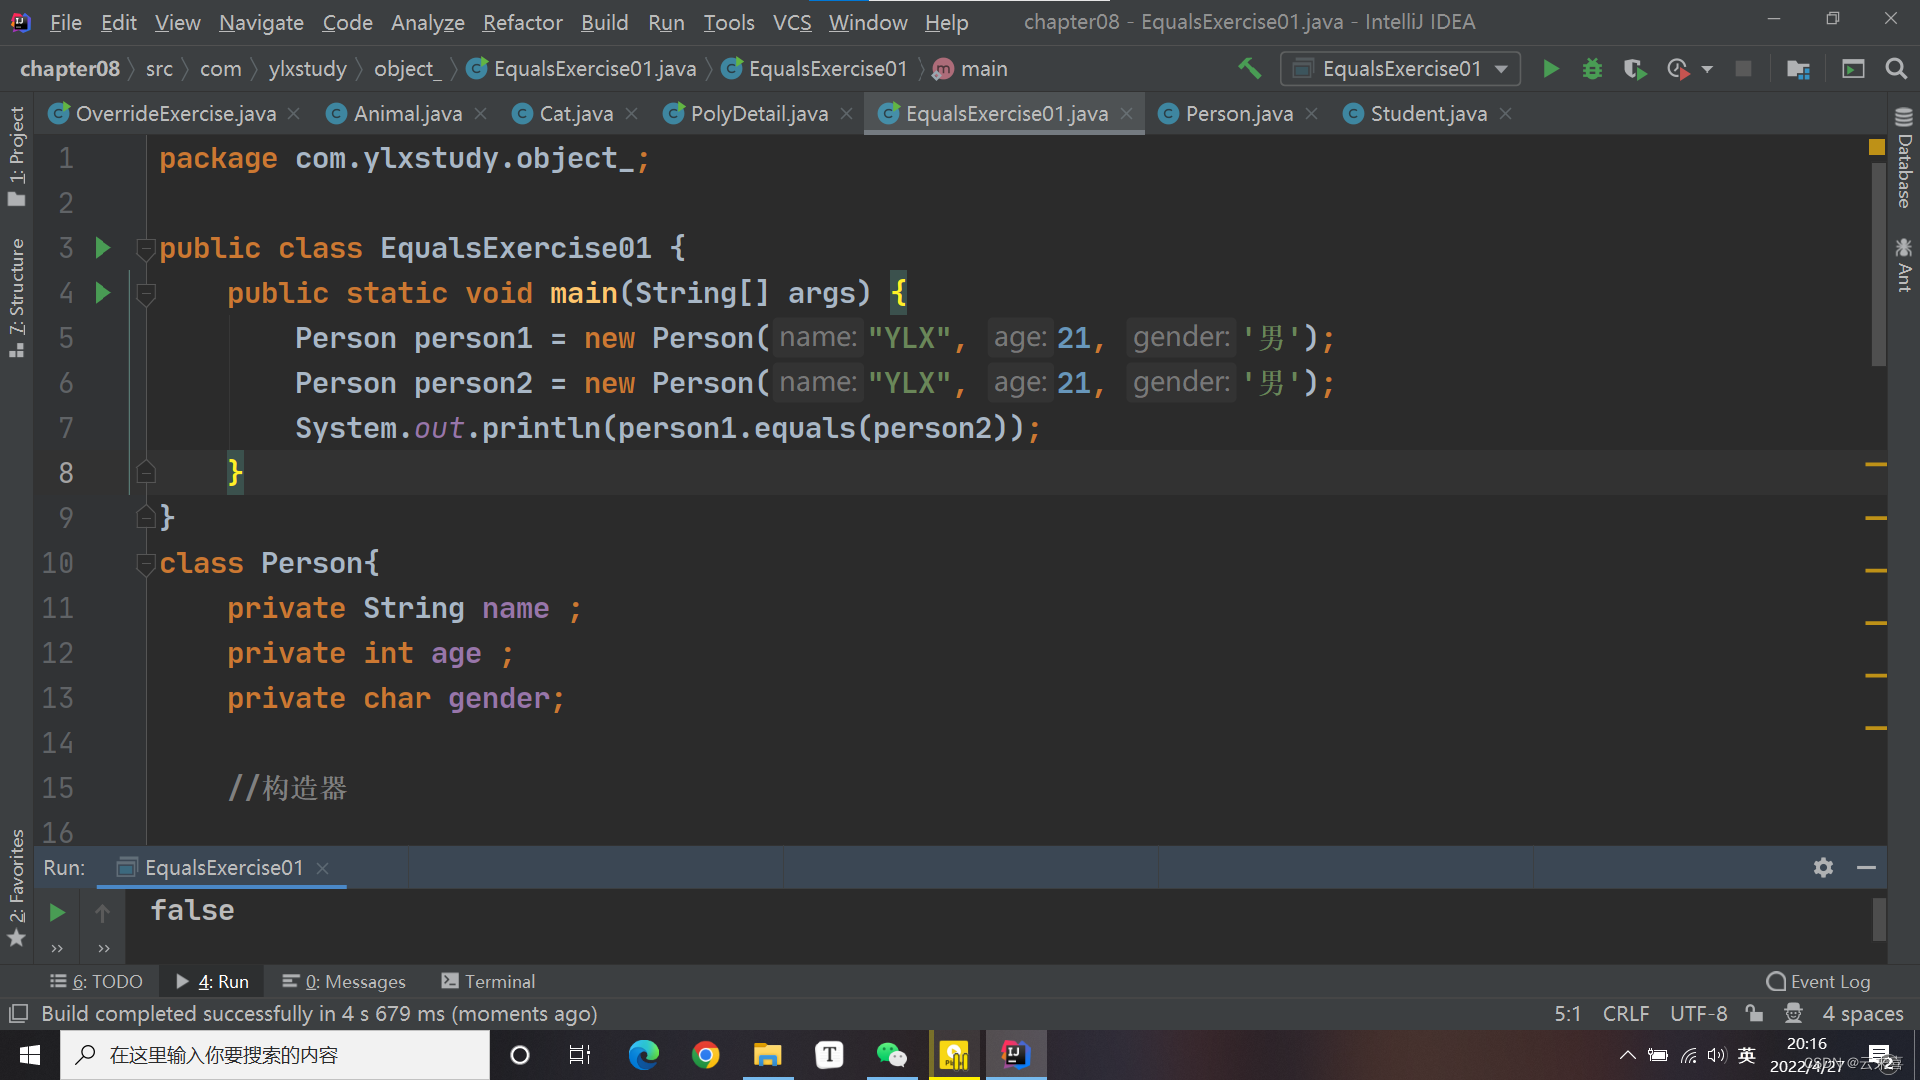Close the Animal.java tab
This screenshot has height=1080, width=1920.
(481, 114)
